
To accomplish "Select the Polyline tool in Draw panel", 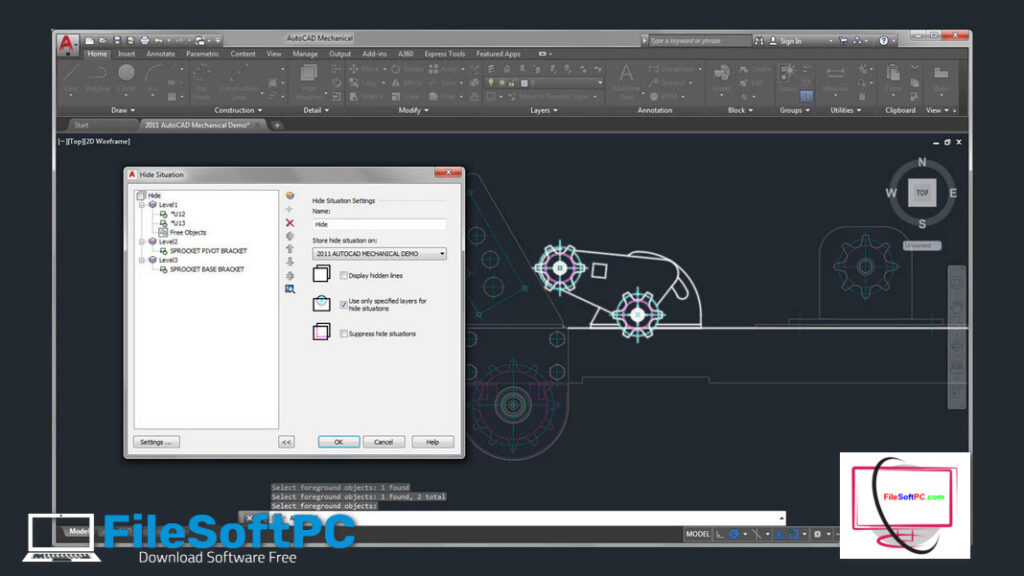I will click(97, 80).
